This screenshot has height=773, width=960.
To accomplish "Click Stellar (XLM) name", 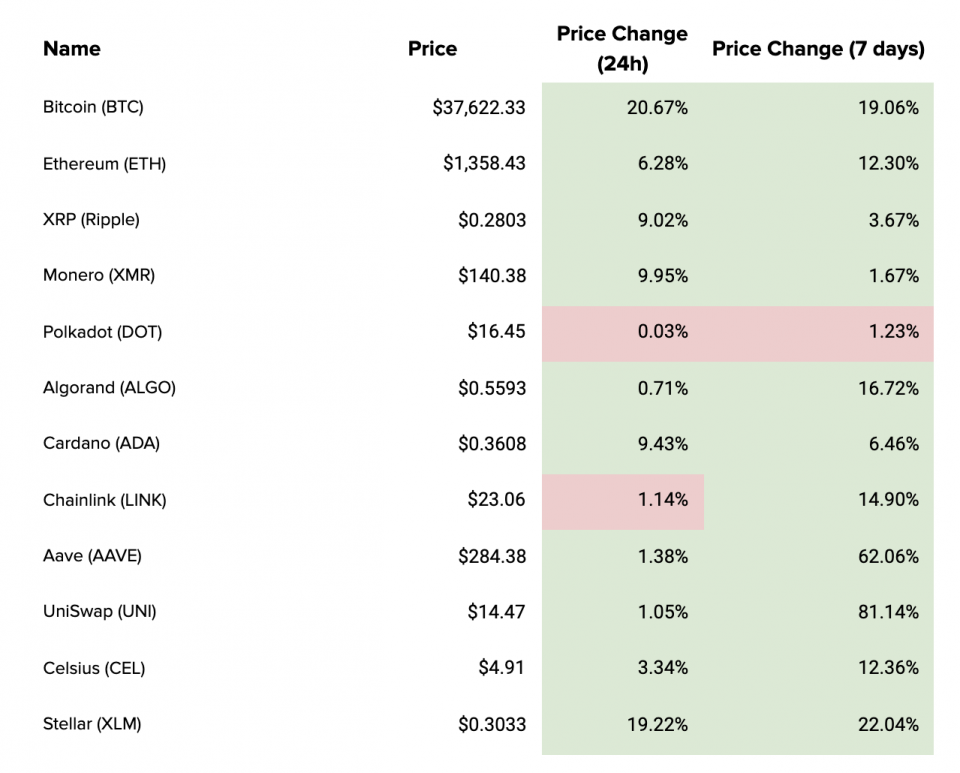I will coord(92,724).
